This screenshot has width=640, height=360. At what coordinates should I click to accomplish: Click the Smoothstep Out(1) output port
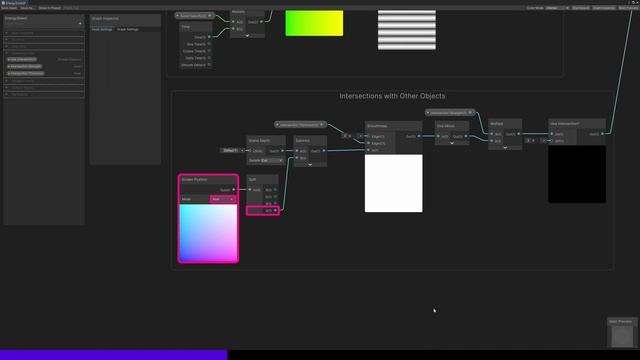point(419,136)
